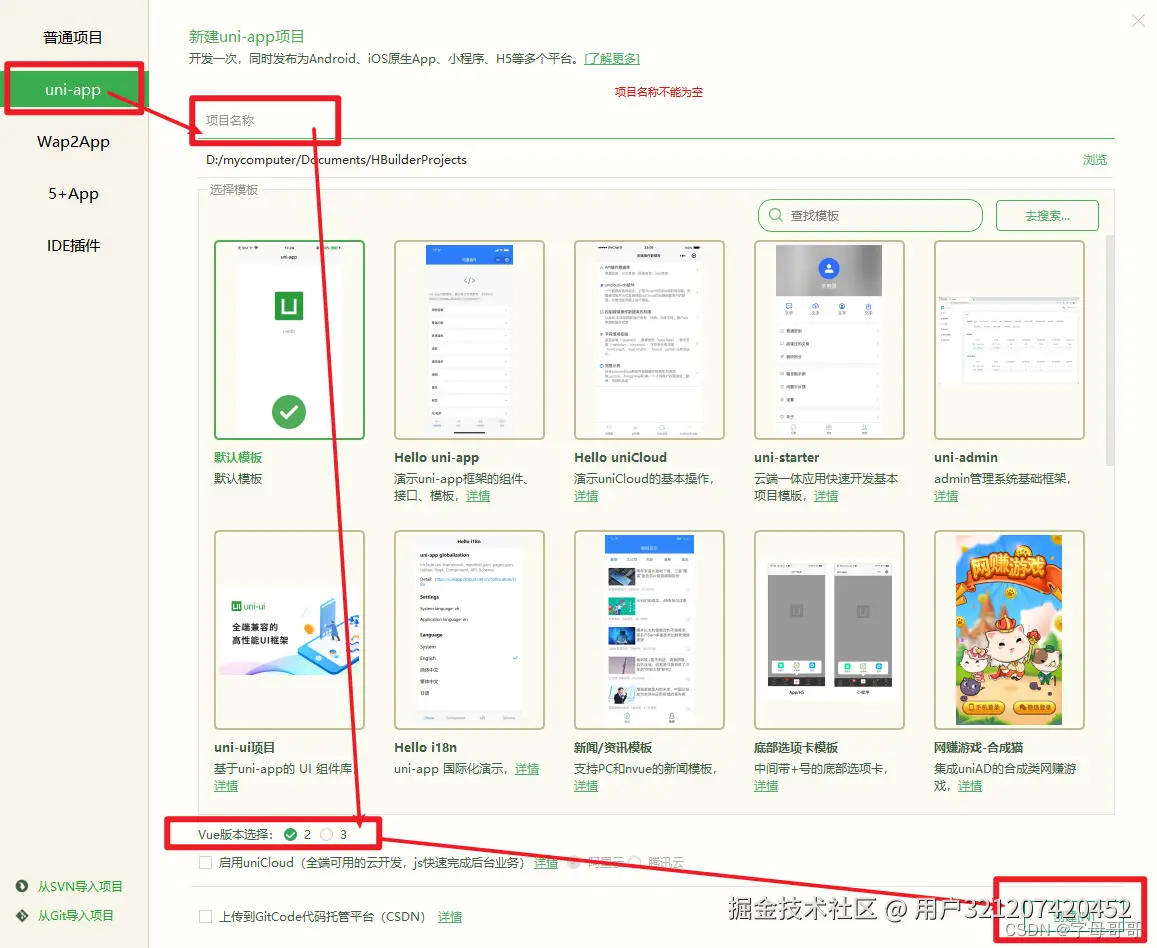The image size is (1157, 948).
Task: Select the IDE插件 sidebar tab
Action: pyautogui.click(x=73, y=245)
